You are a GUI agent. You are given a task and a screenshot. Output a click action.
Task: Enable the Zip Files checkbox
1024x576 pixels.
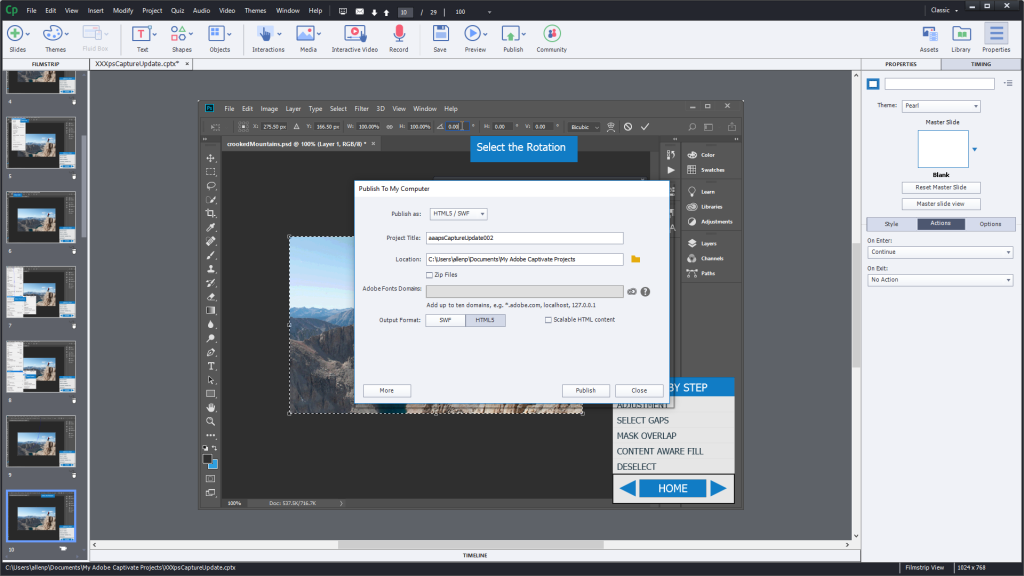429,274
